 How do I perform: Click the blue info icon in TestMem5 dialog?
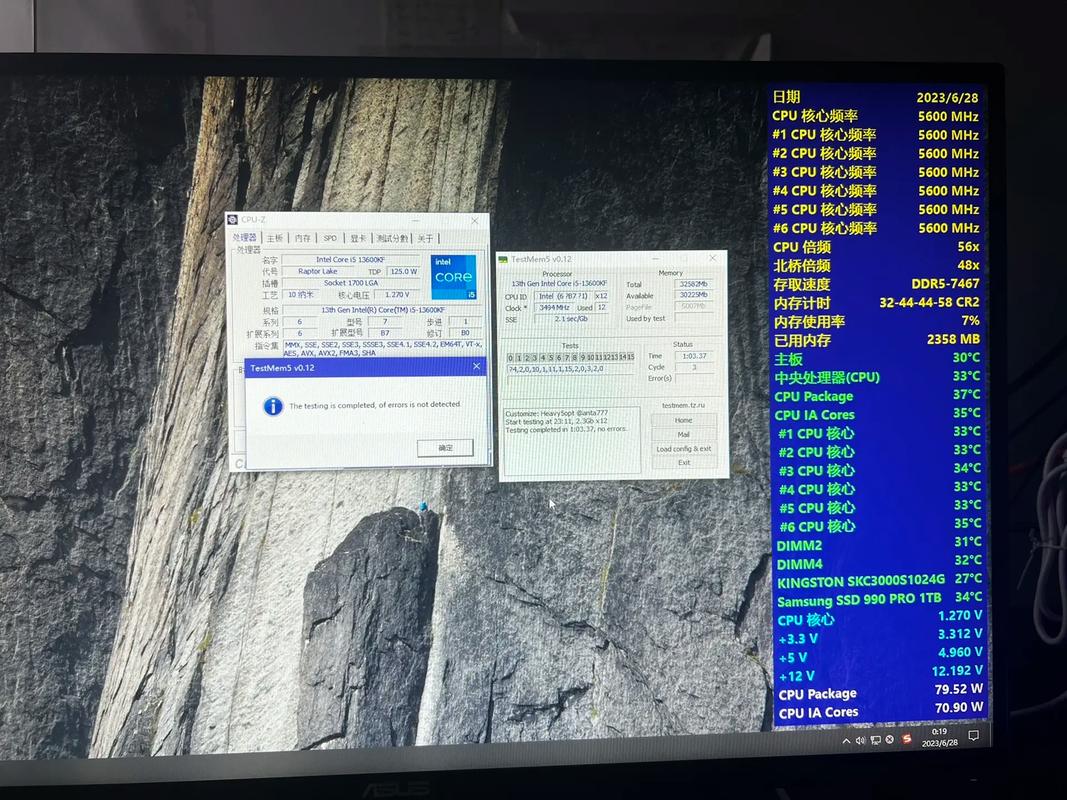pos(273,406)
